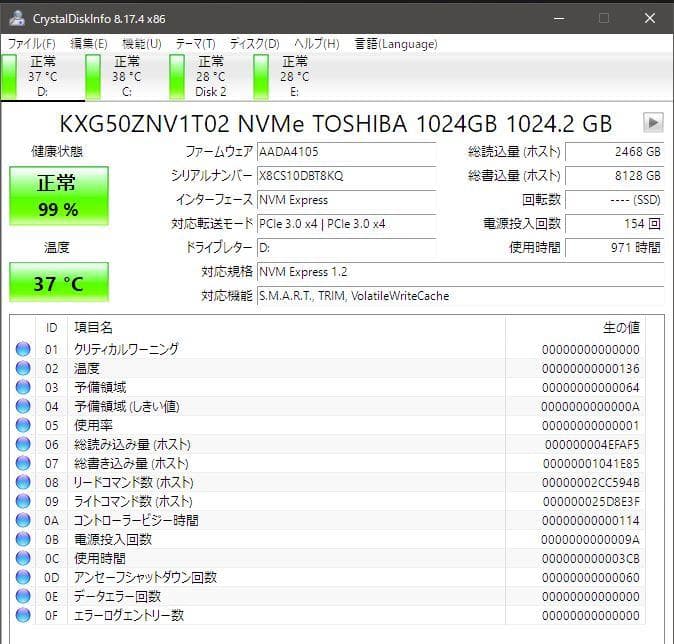
Task: Click the 正常 99 % health status button
Action: (59, 196)
